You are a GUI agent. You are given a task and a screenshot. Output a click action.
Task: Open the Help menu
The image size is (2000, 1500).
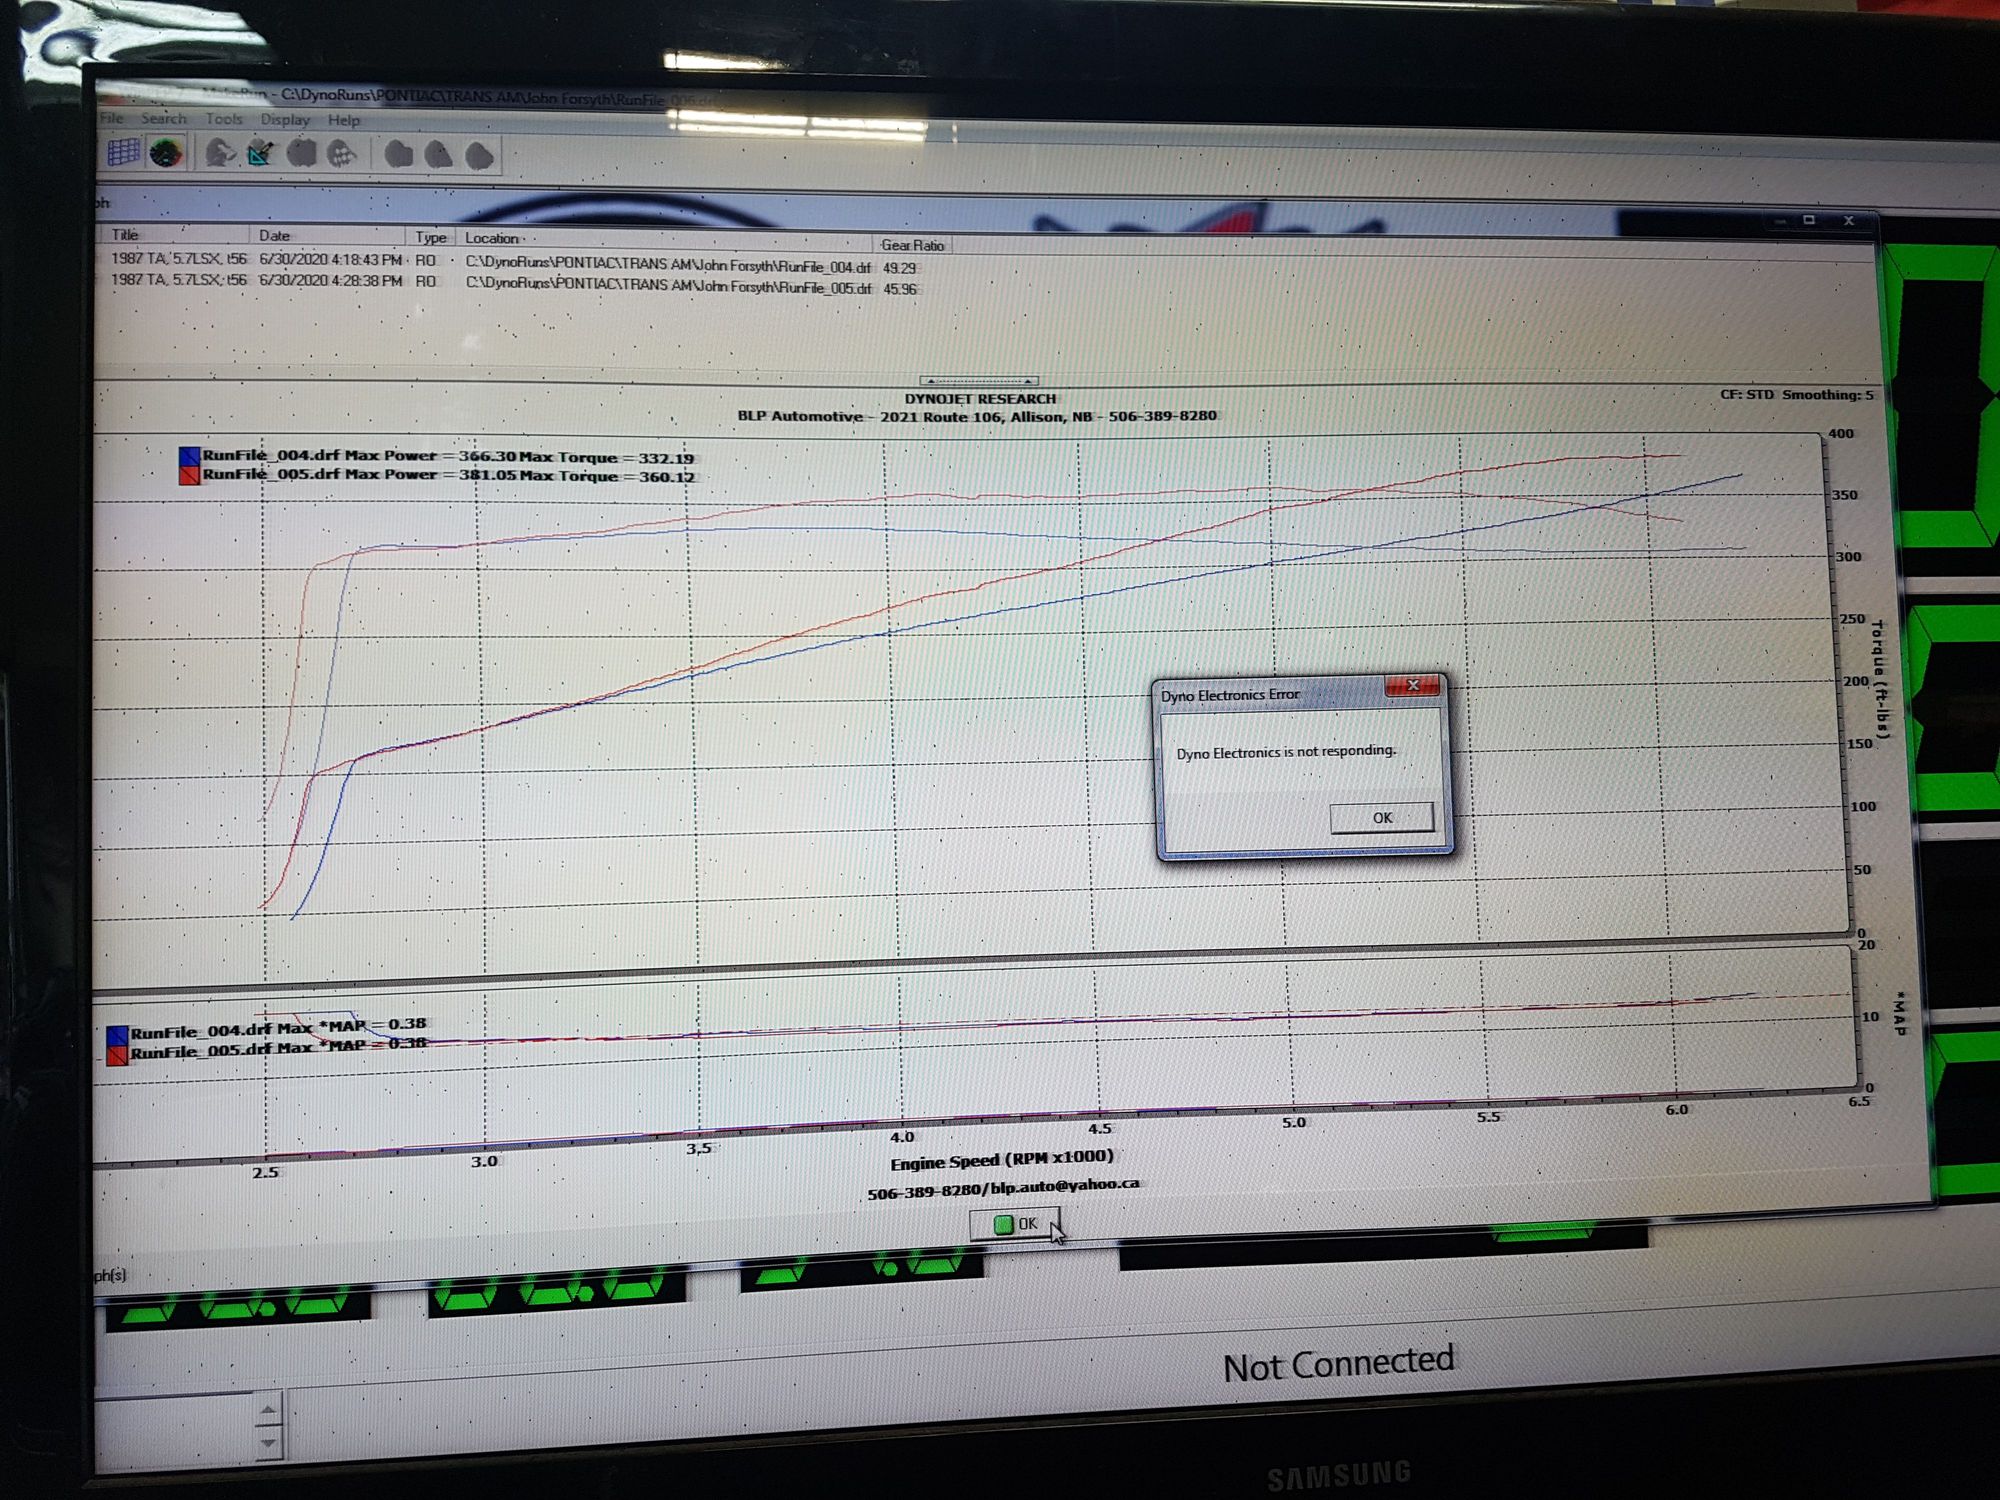tap(344, 120)
